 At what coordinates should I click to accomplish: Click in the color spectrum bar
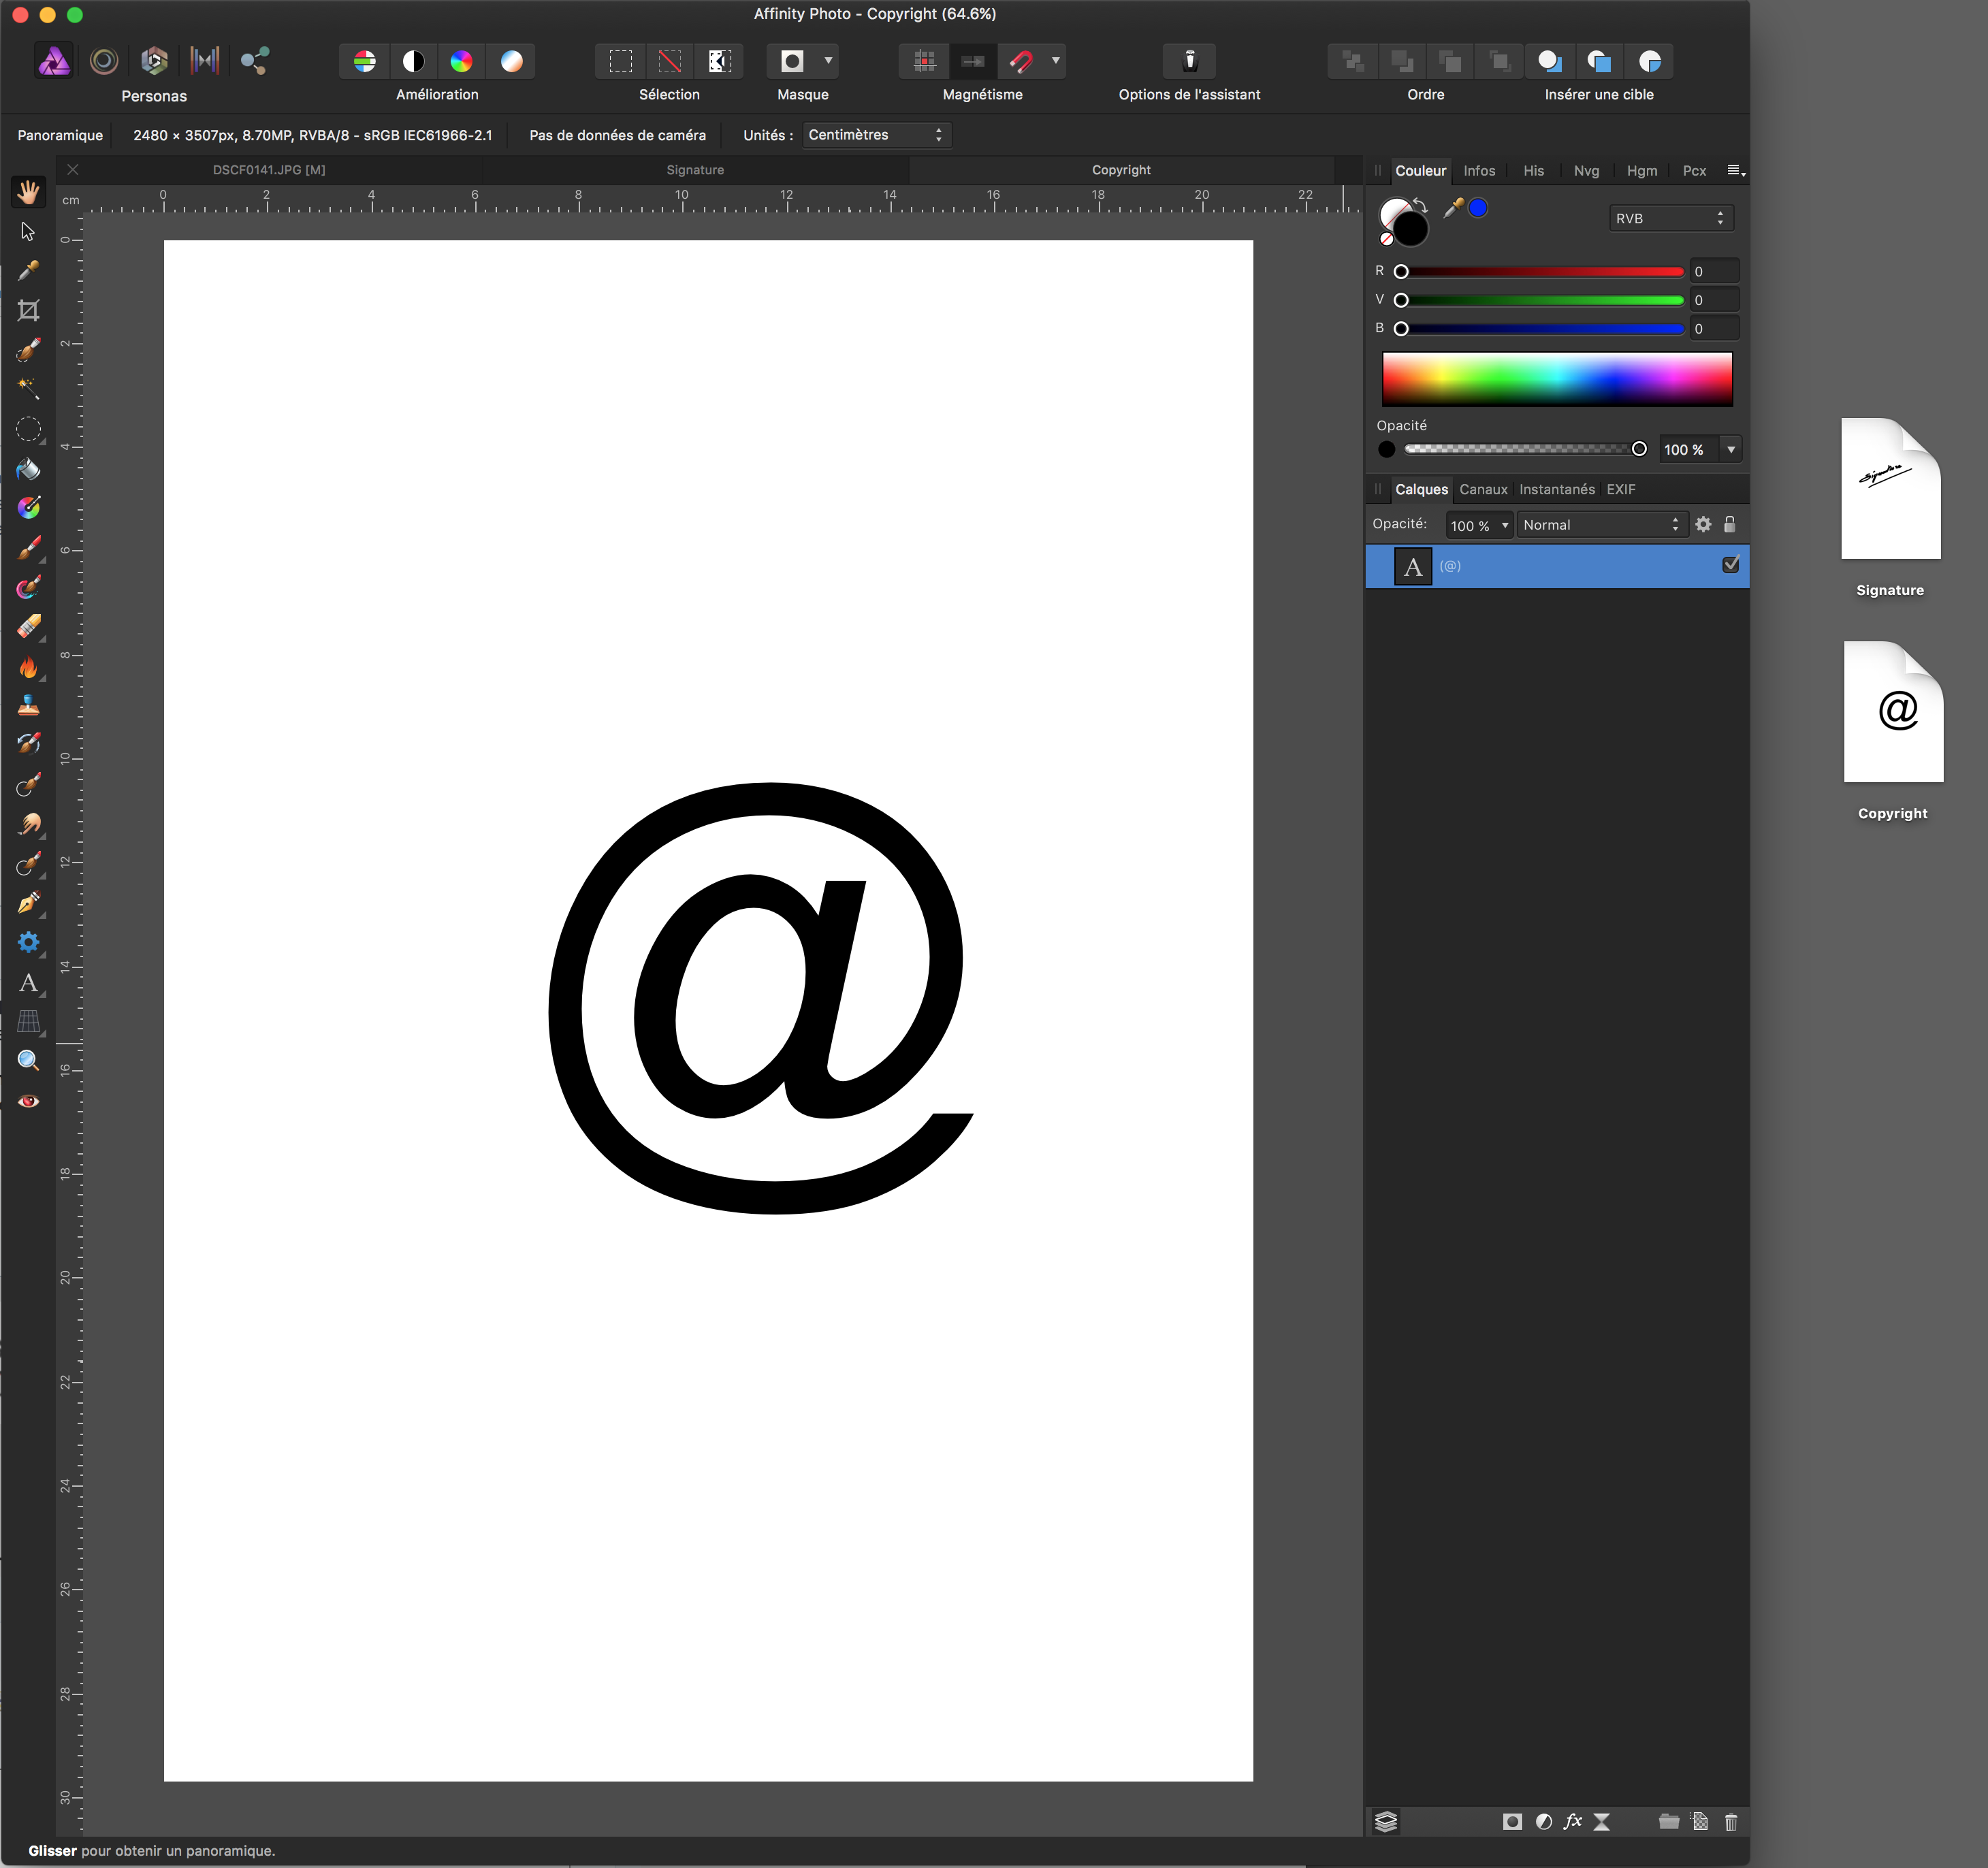coord(1556,379)
